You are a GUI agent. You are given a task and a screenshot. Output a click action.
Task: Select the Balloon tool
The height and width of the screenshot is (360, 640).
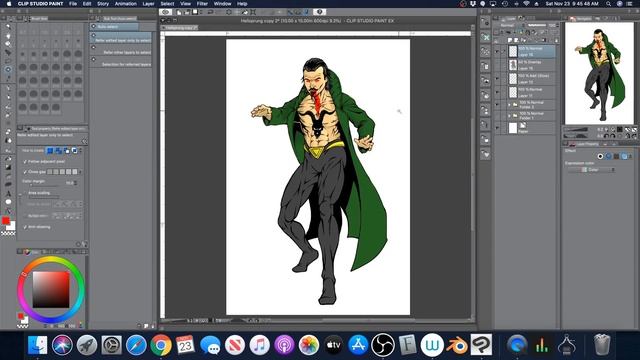tap(8, 202)
